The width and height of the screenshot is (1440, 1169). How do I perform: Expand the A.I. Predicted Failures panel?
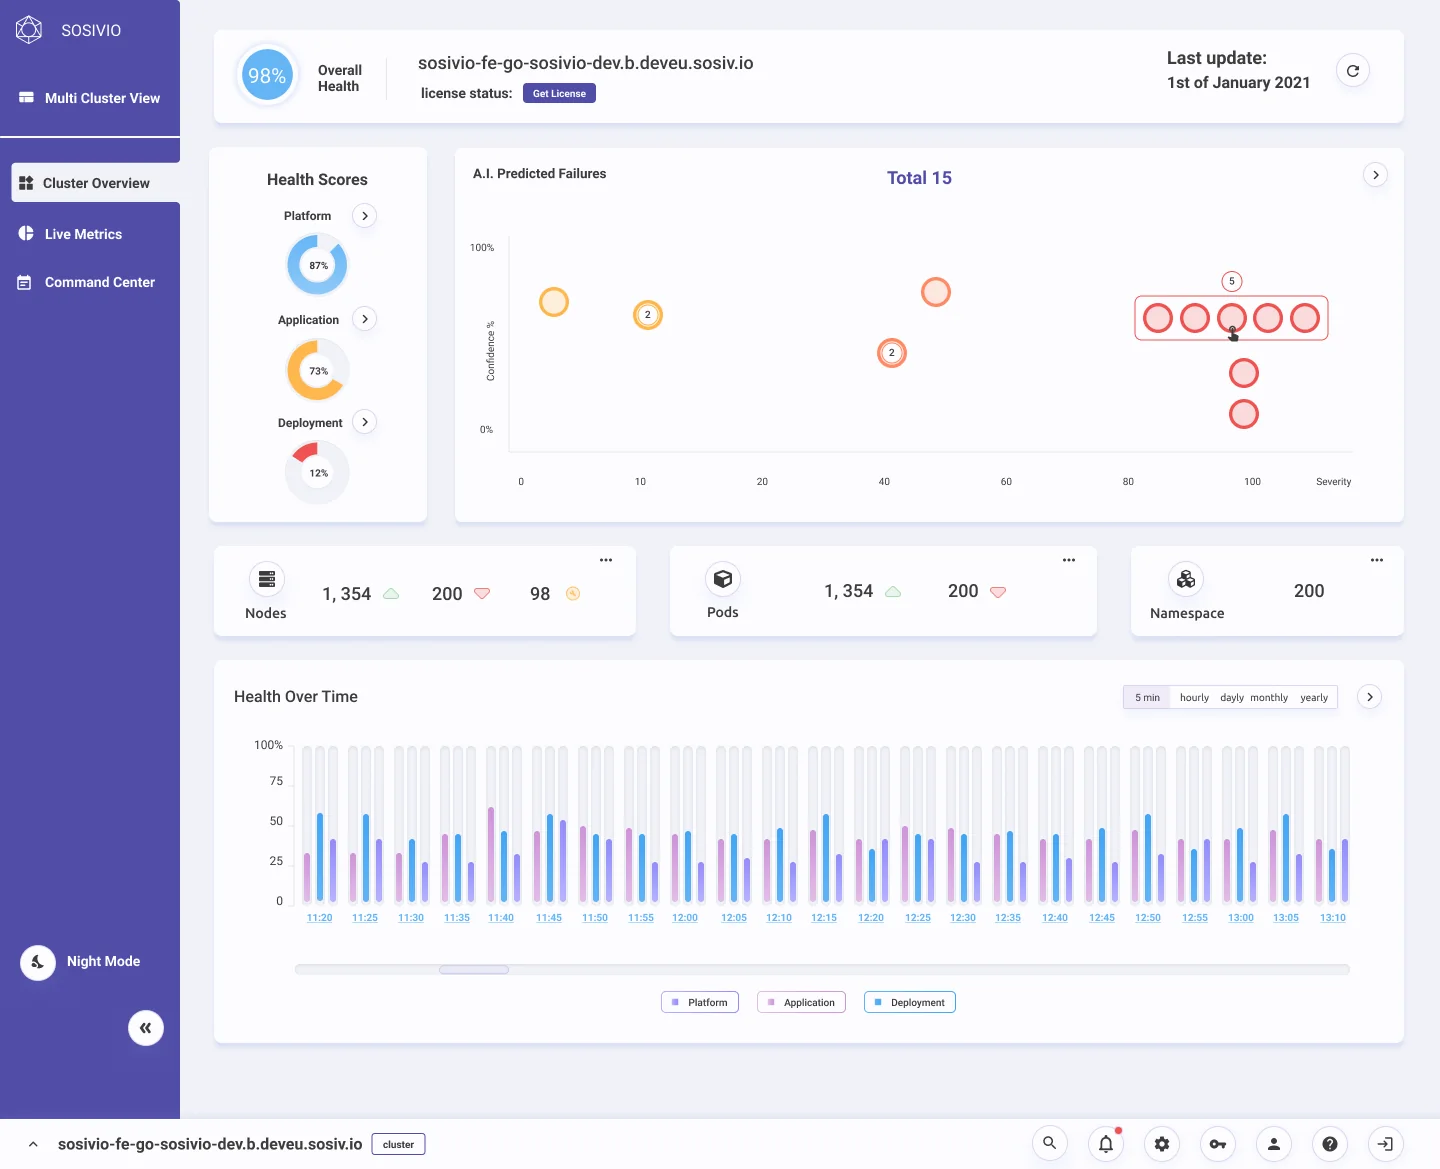(x=1376, y=175)
